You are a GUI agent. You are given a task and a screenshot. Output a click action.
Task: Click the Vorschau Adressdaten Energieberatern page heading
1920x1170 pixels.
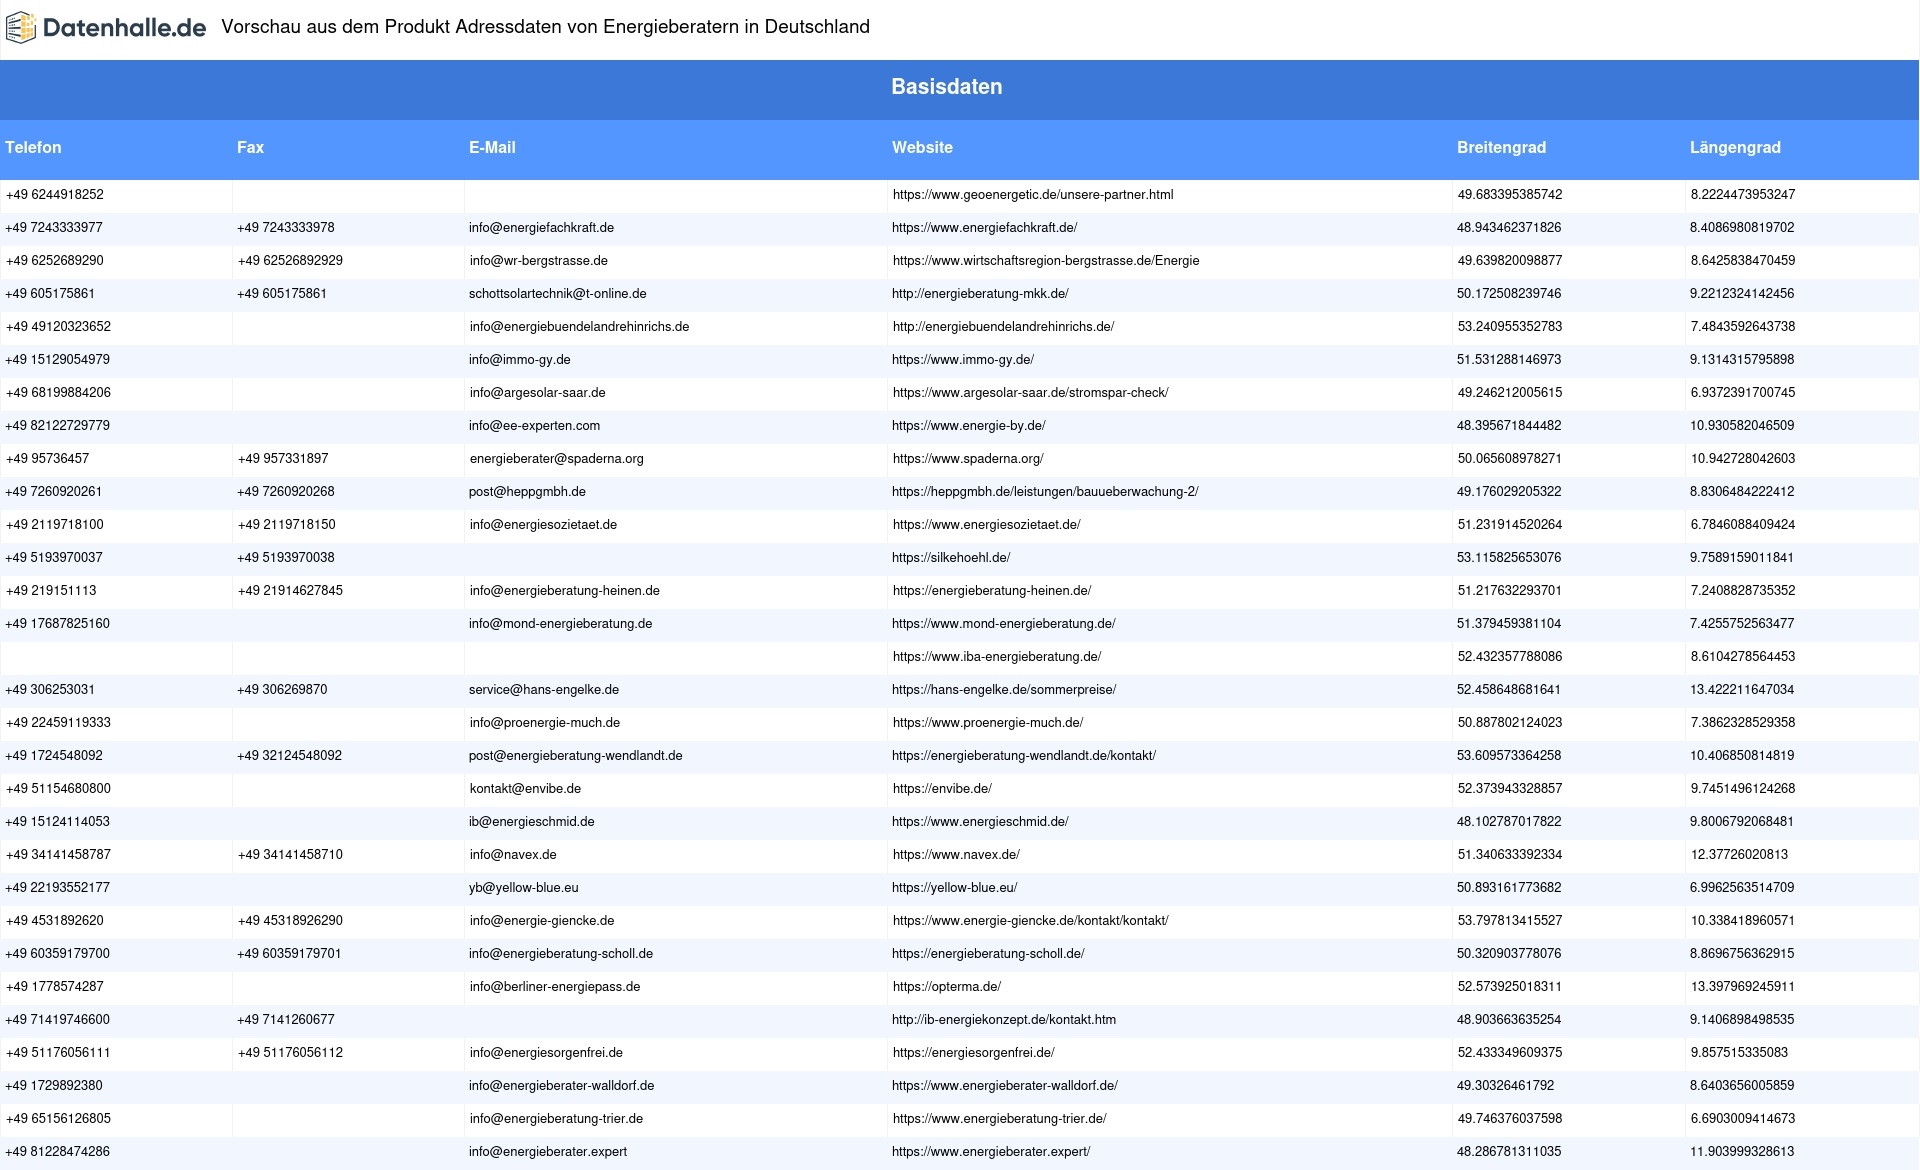[x=546, y=27]
